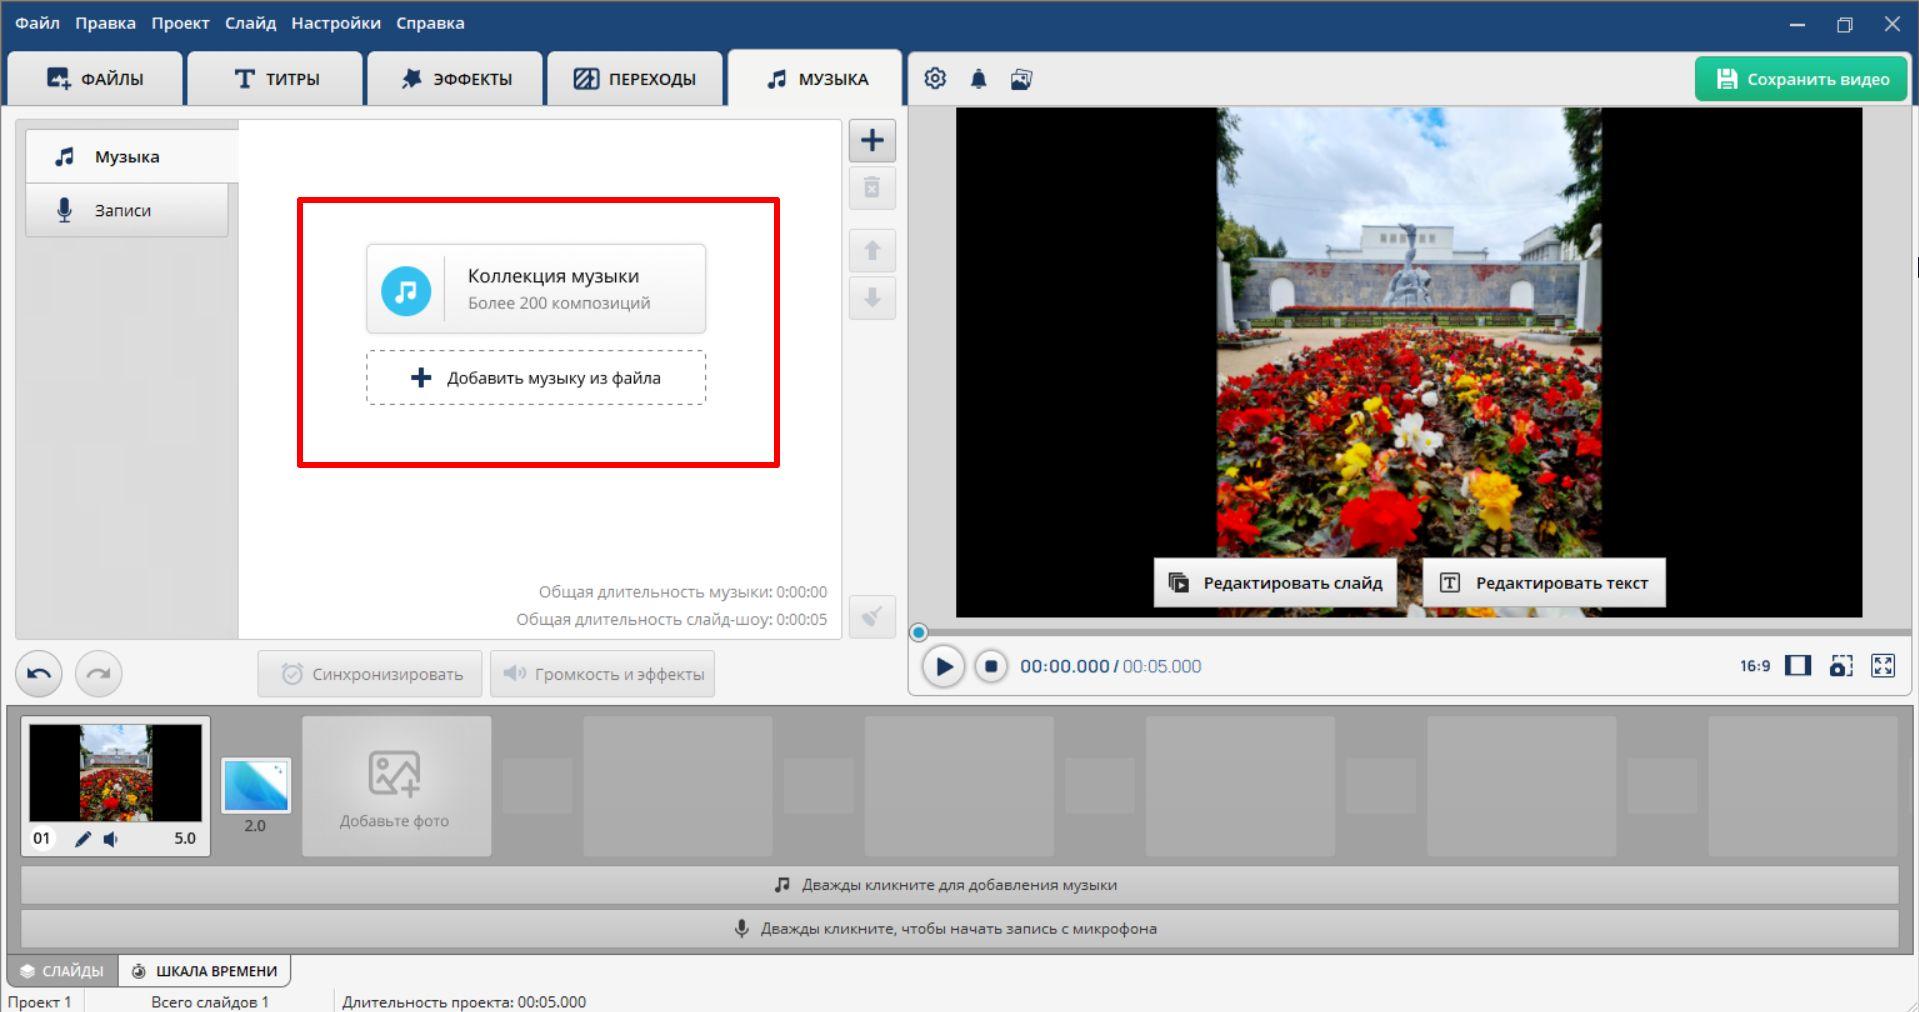
Task: Click the transition thumbnail after slide 01
Action: click(x=256, y=785)
